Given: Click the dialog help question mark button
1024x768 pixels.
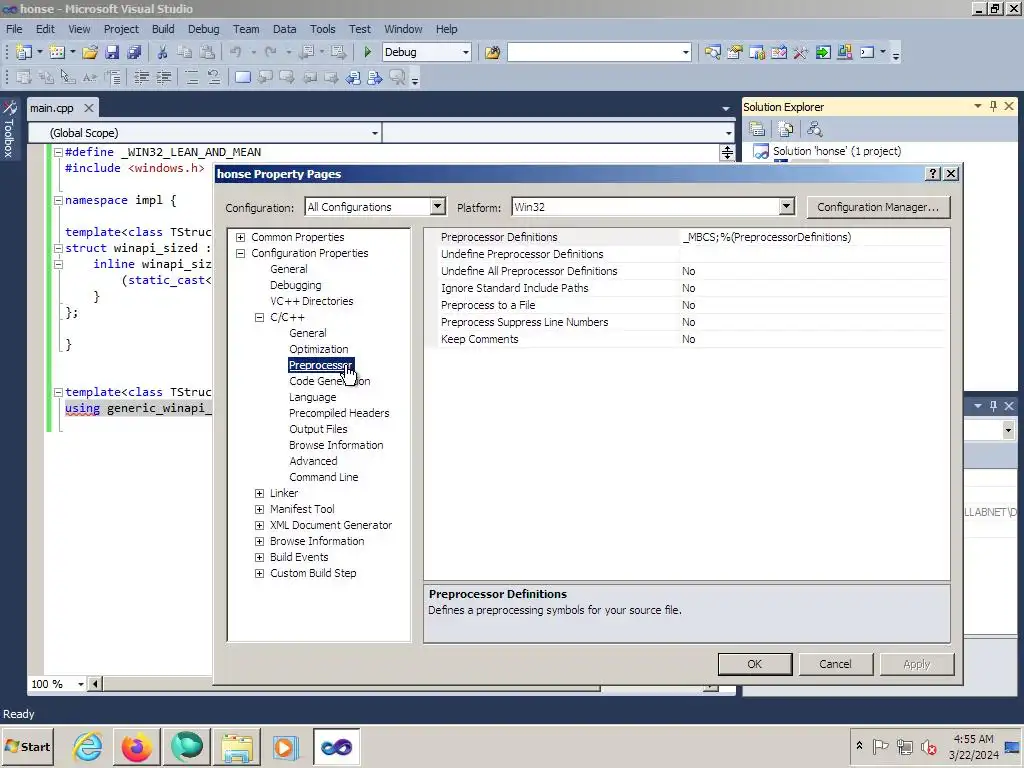Looking at the screenshot, I should (933, 174).
